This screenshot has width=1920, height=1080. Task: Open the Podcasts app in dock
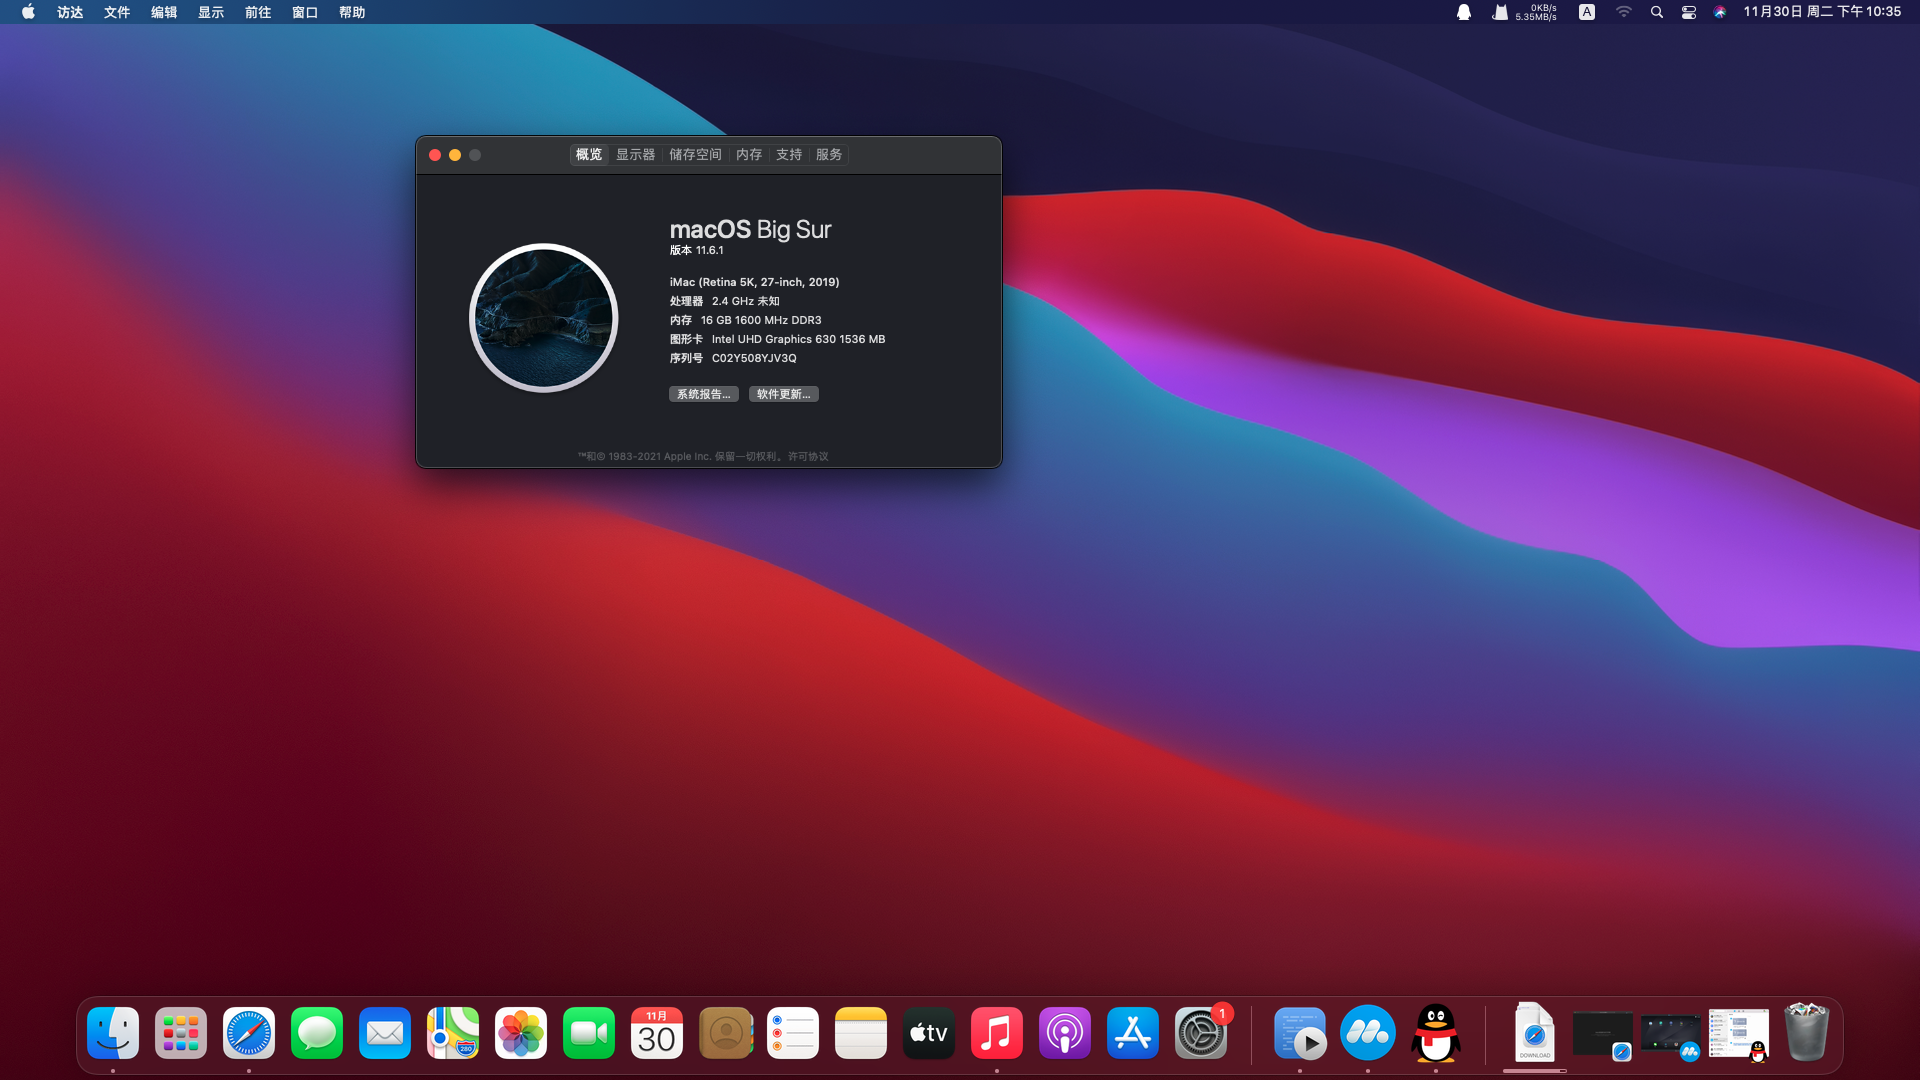1065,1033
